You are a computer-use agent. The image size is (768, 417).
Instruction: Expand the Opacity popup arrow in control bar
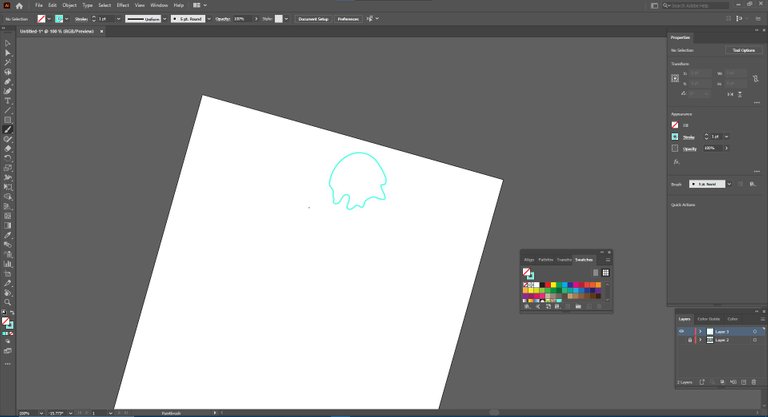(256, 19)
